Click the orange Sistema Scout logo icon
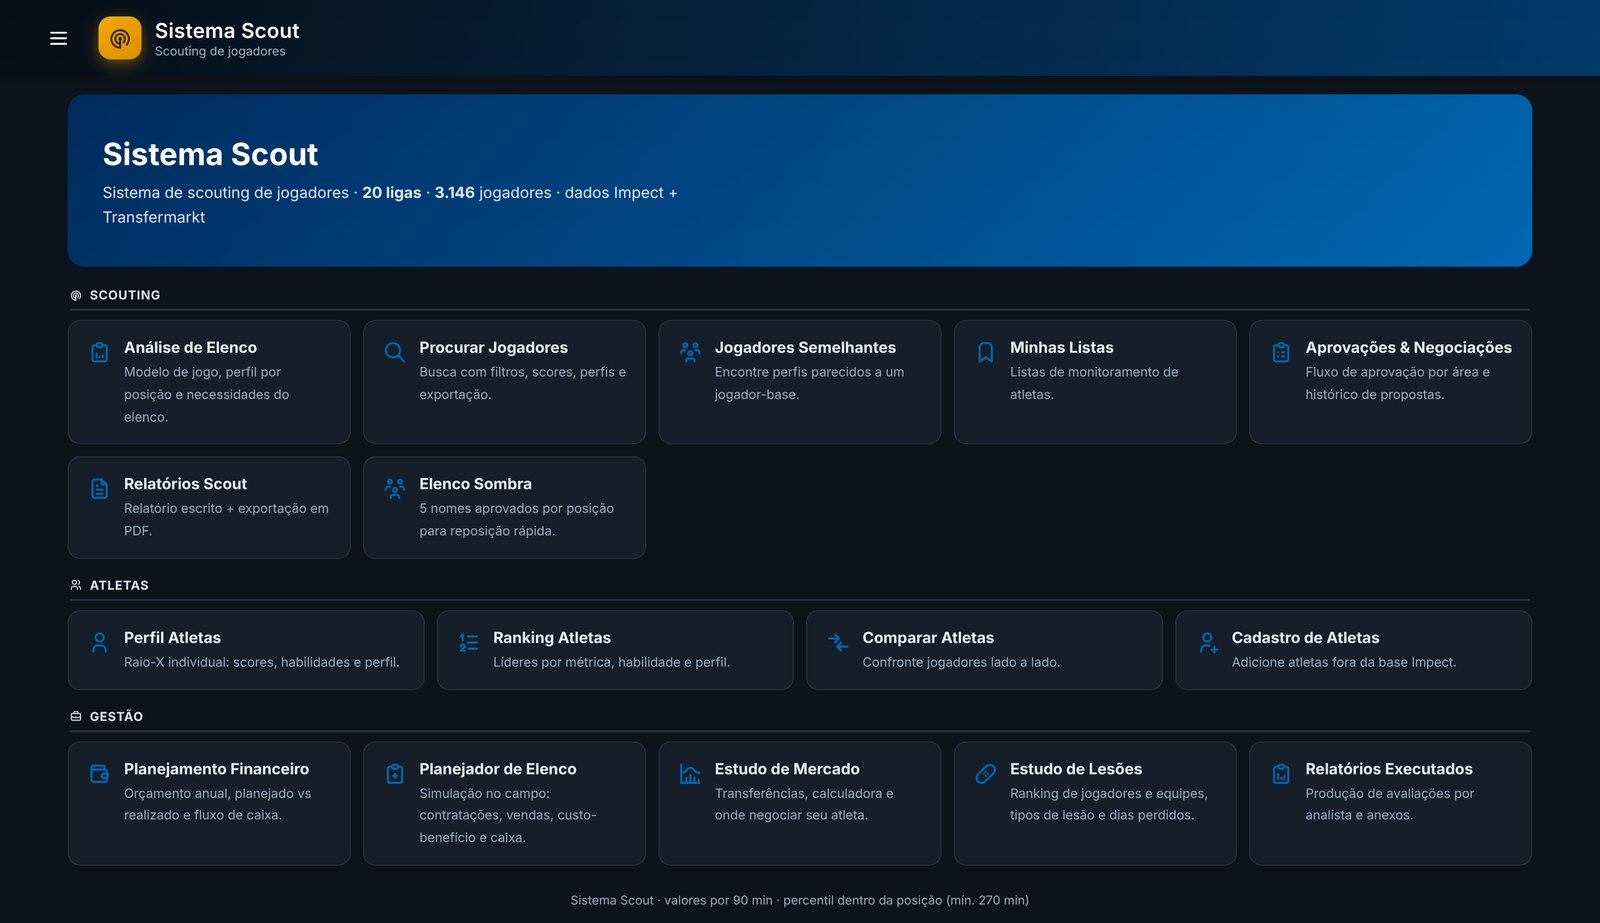This screenshot has height=923, width=1600. tap(120, 38)
